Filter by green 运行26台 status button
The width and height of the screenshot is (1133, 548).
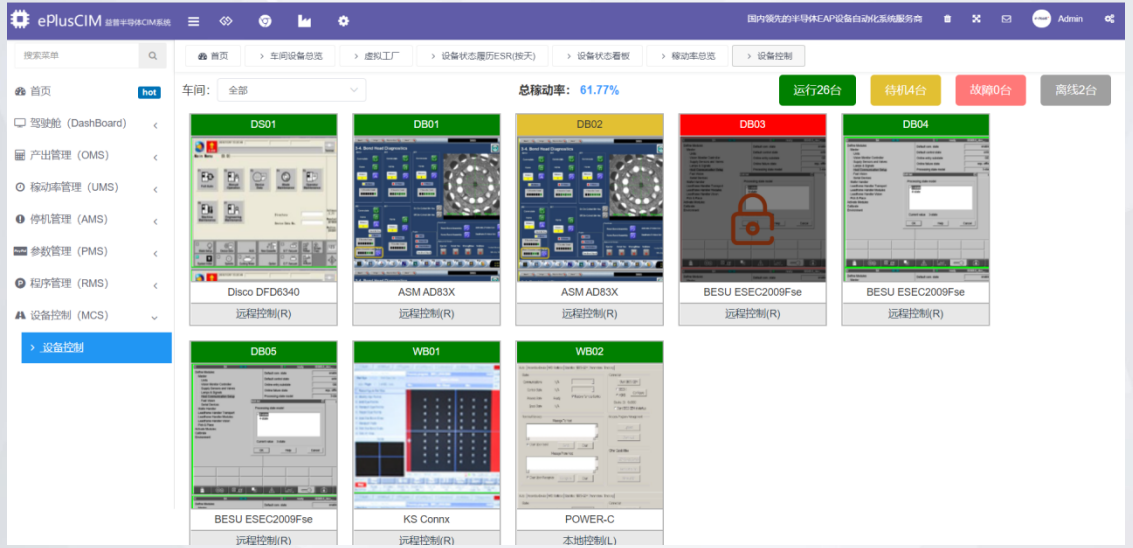point(816,90)
